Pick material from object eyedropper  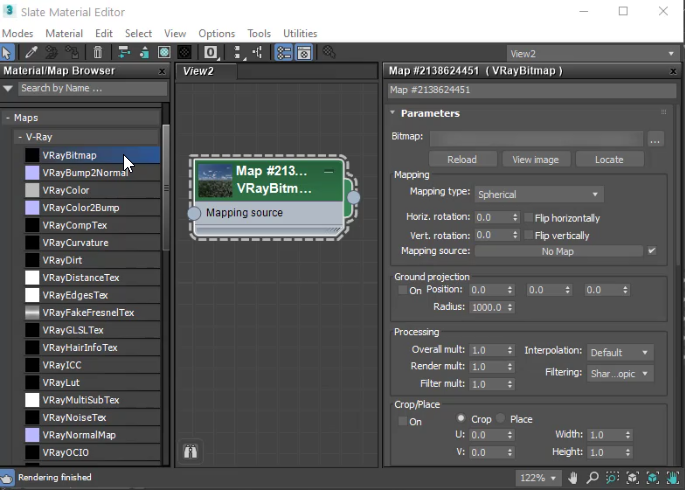point(31,53)
